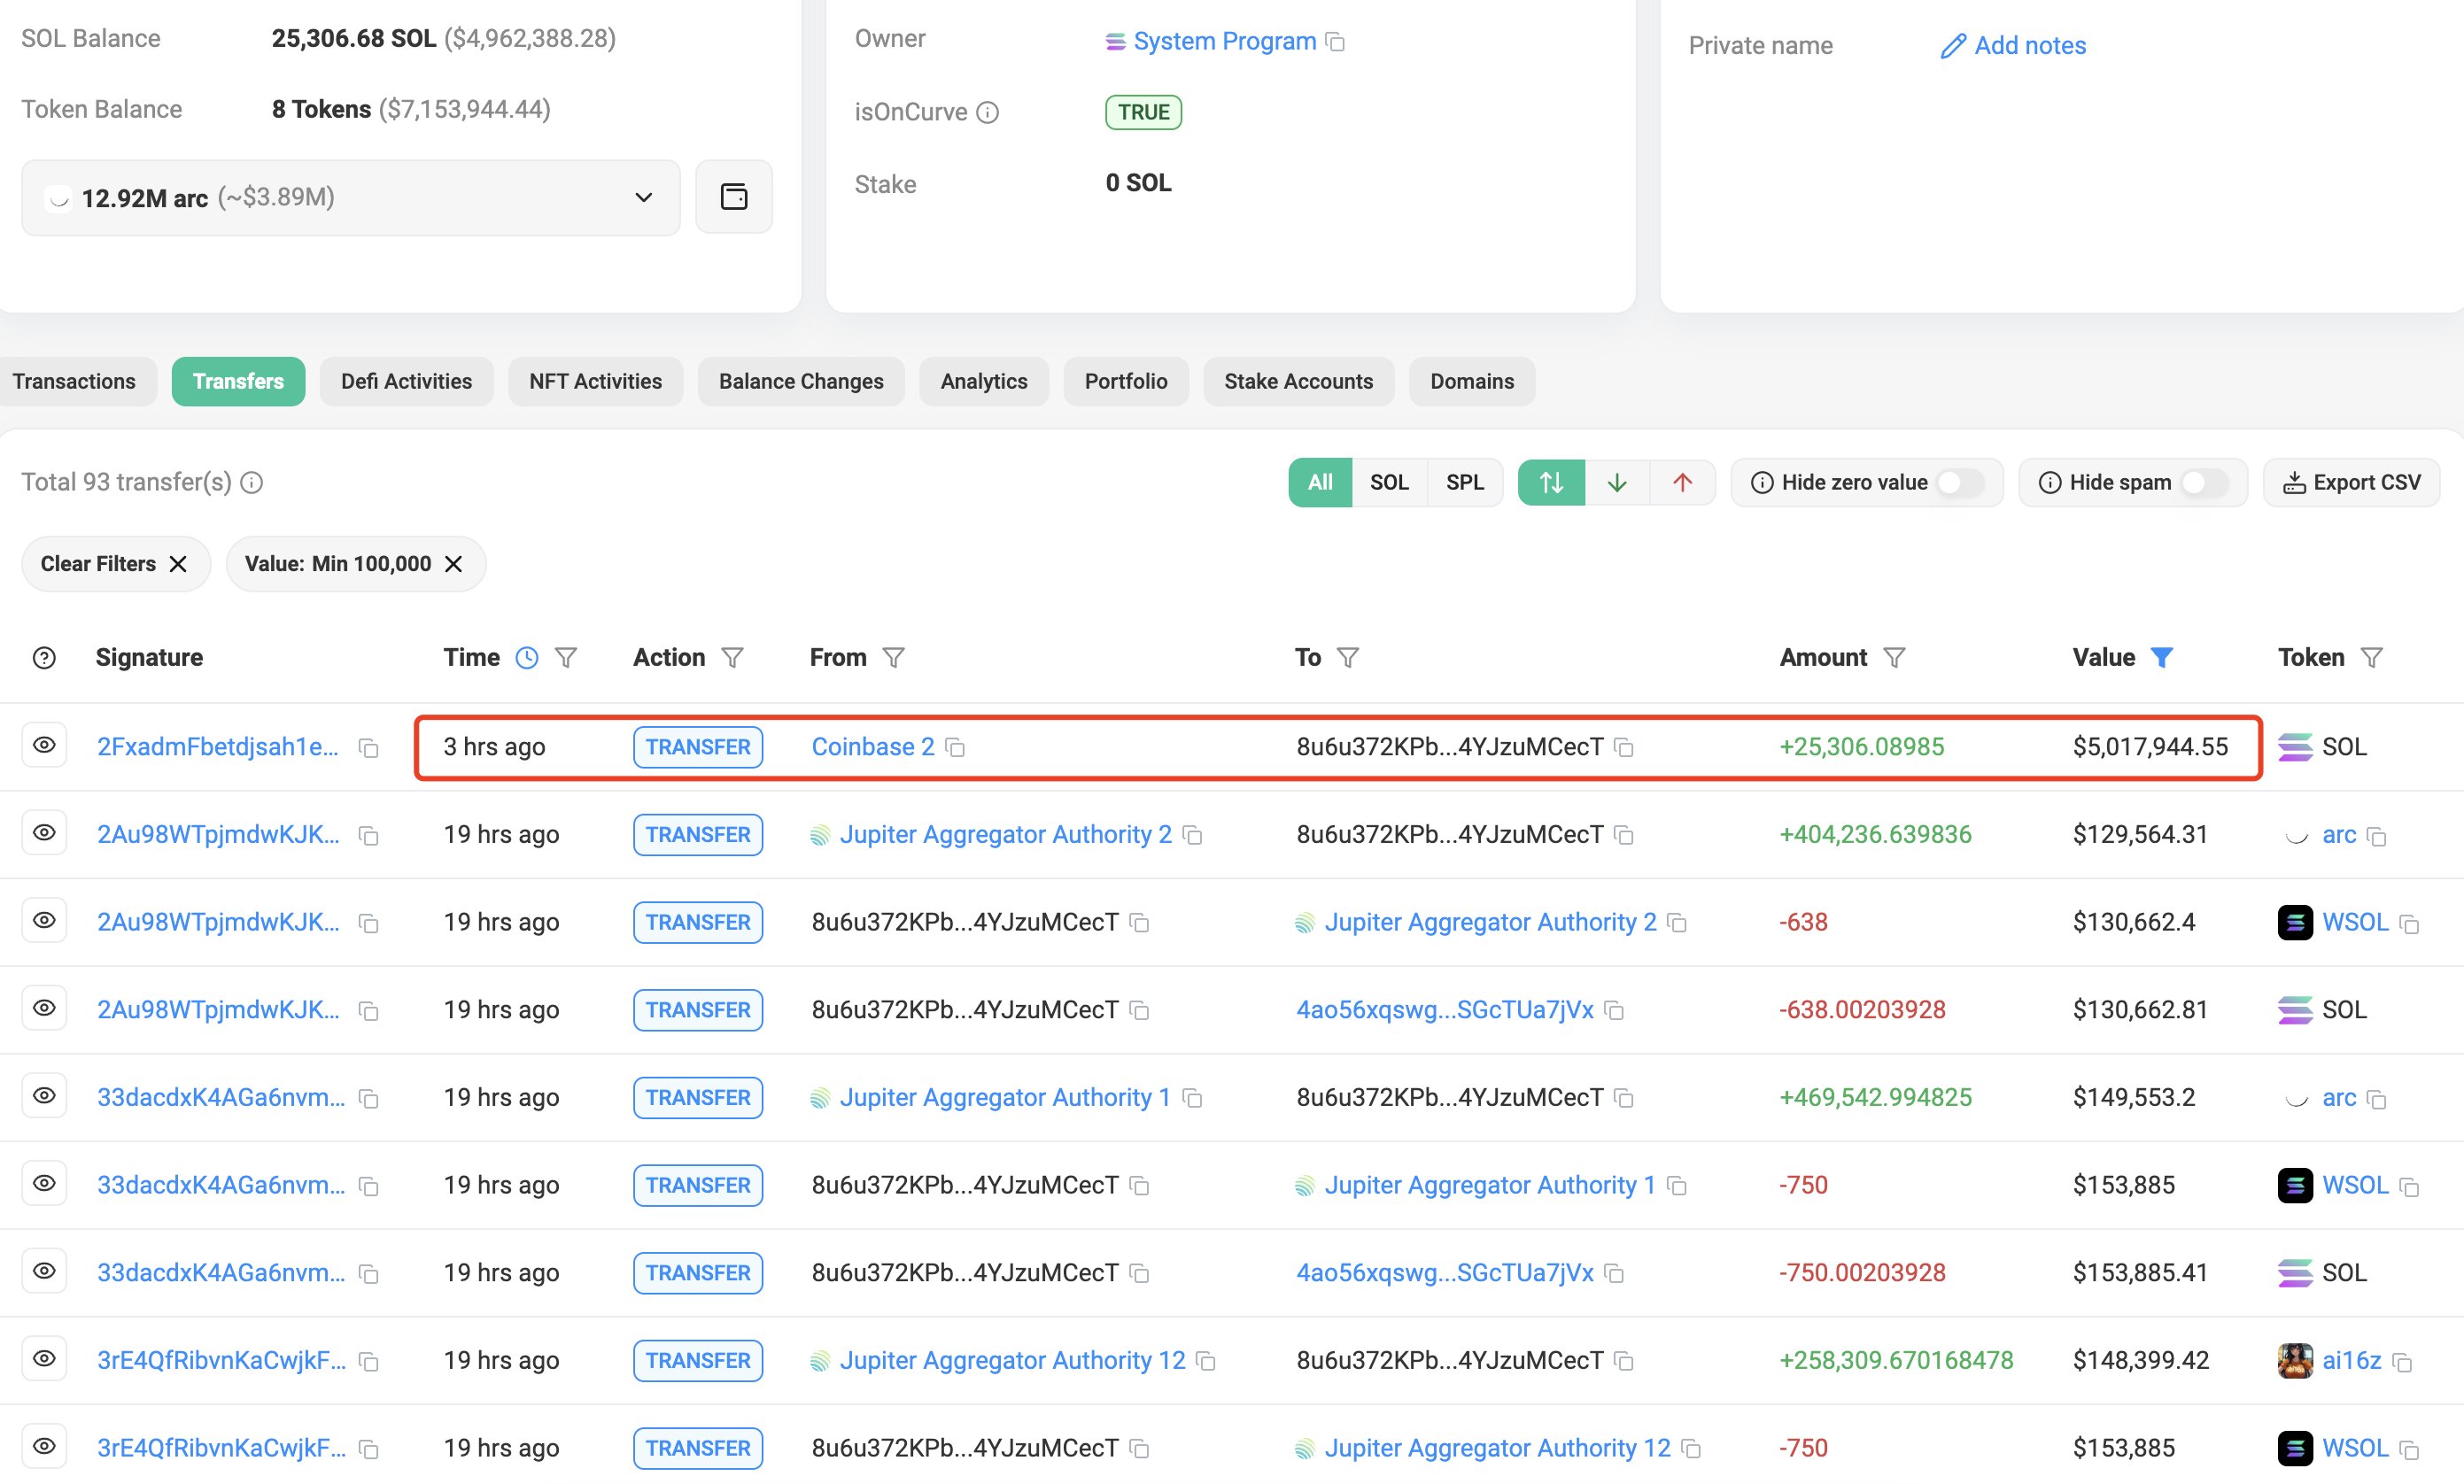Open signature 33dacdxK4AGa6nvm in -750 WSOL row
Screen dimensions: 2464x1484
tap(221, 1185)
